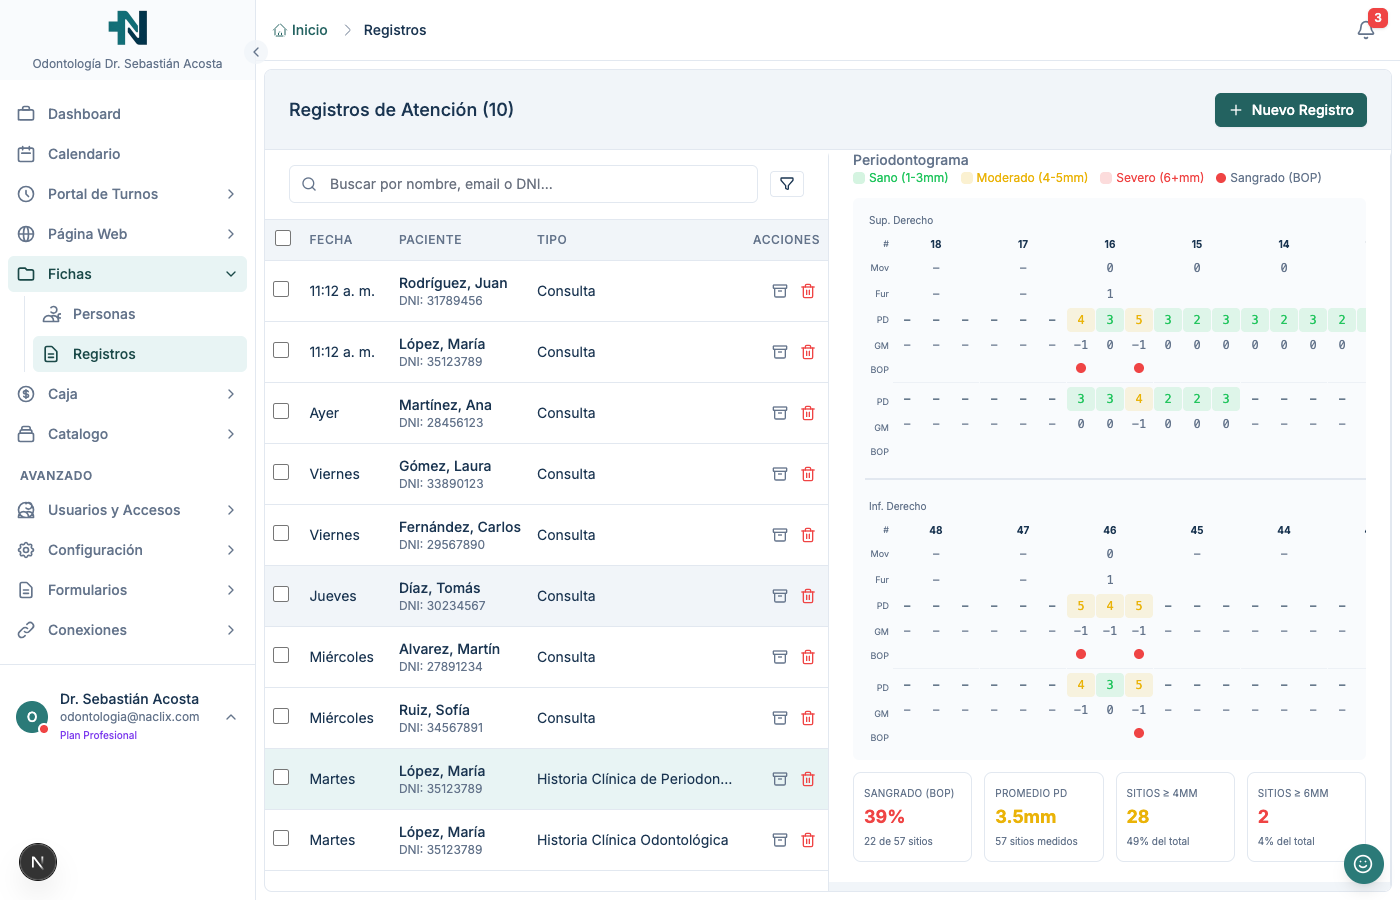Click the trash icon for Díaz, Tomás
Image resolution: width=1400 pixels, height=900 pixels.
[x=808, y=596]
